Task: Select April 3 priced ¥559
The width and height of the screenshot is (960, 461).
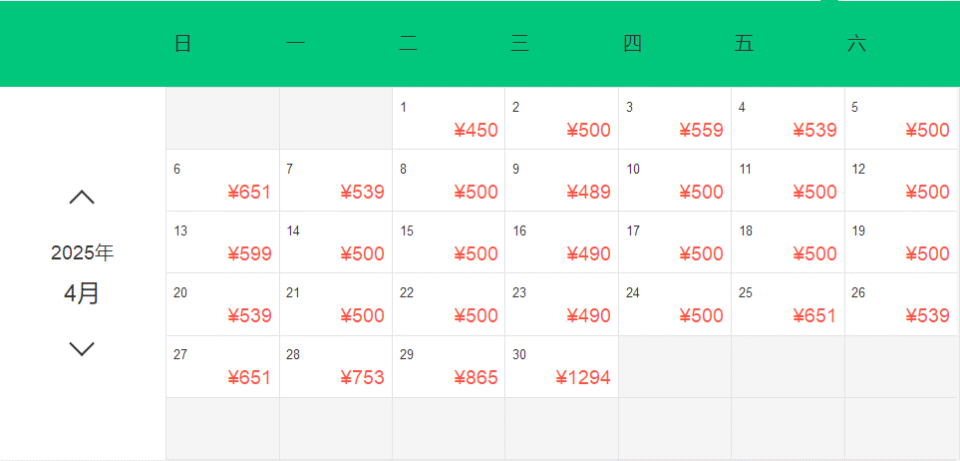Action: pyautogui.click(x=675, y=119)
